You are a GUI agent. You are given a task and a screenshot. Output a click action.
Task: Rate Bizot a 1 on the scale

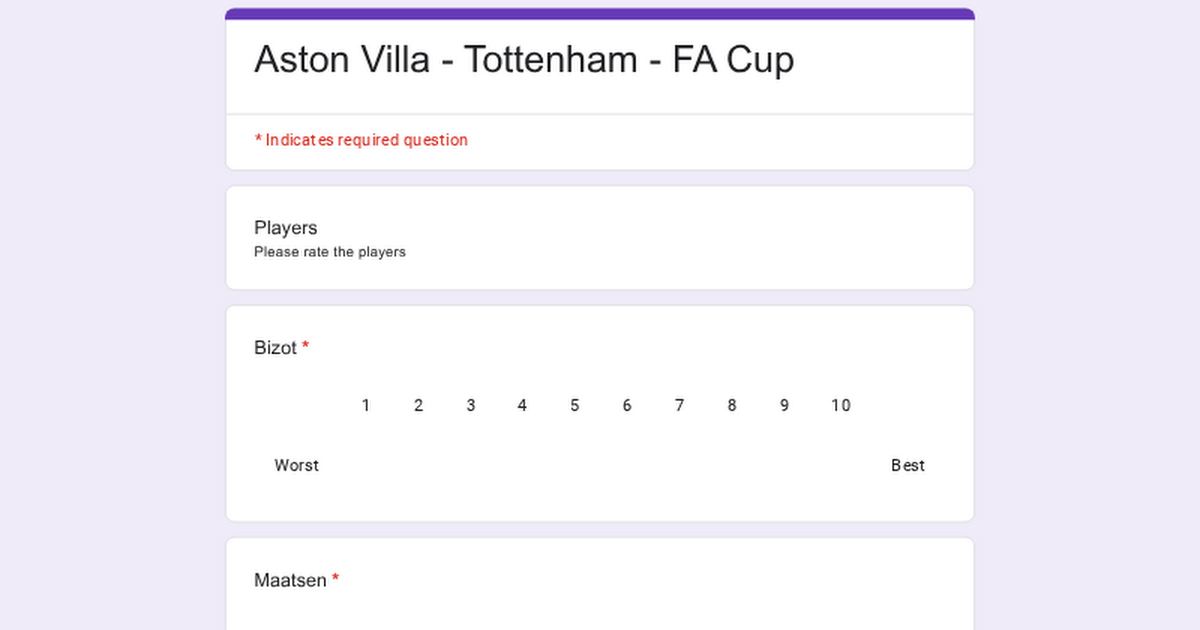366,405
